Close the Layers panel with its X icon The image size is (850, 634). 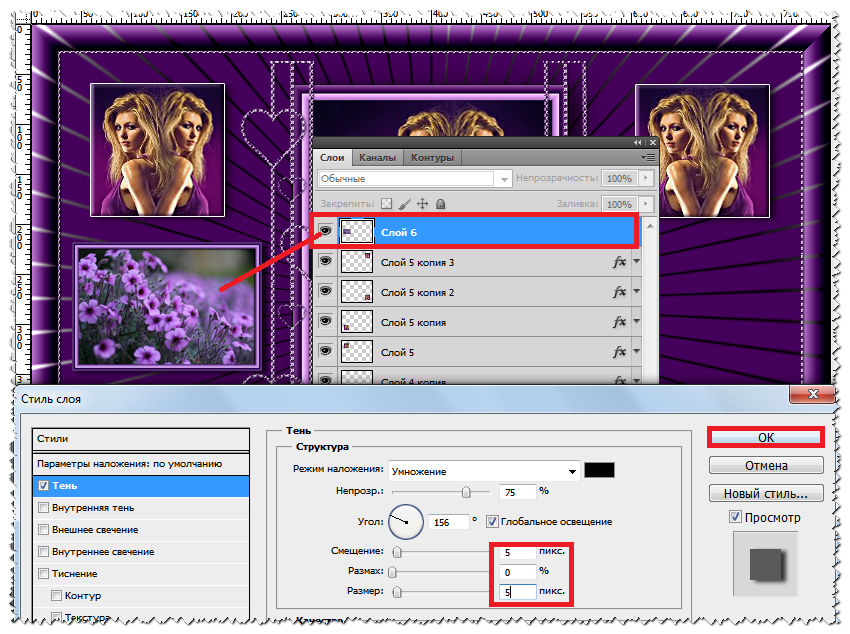653,143
